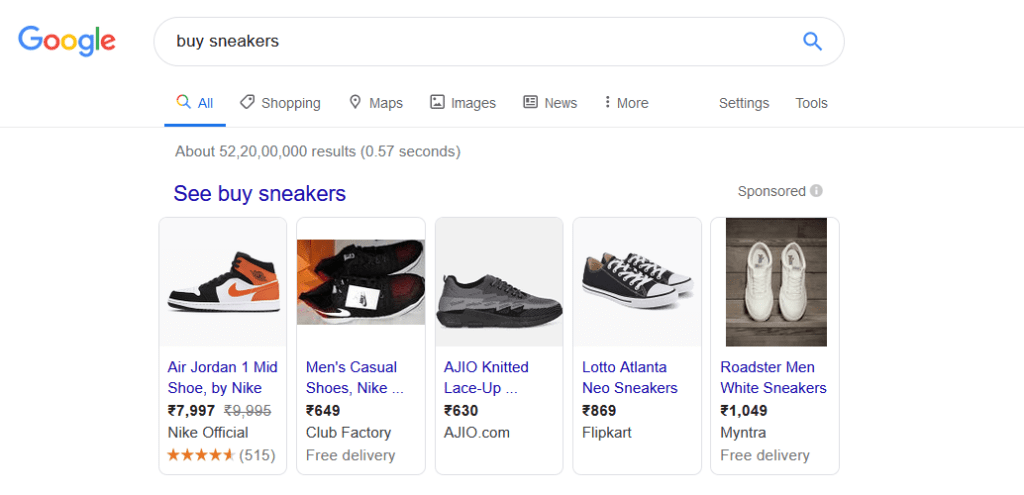The width and height of the screenshot is (1024, 495).
Task: Open the Settings menu
Action: point(744,103)
